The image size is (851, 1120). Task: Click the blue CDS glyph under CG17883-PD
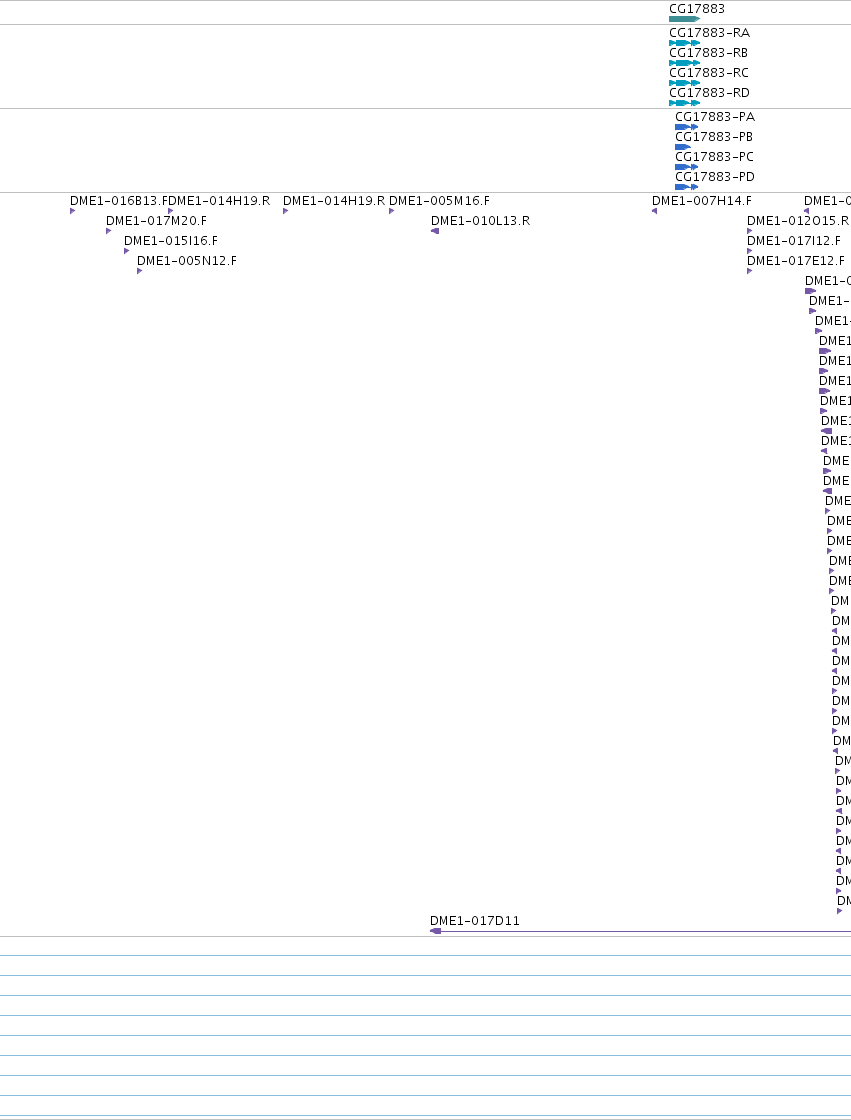pyautogui.click(x=687, y=187)
